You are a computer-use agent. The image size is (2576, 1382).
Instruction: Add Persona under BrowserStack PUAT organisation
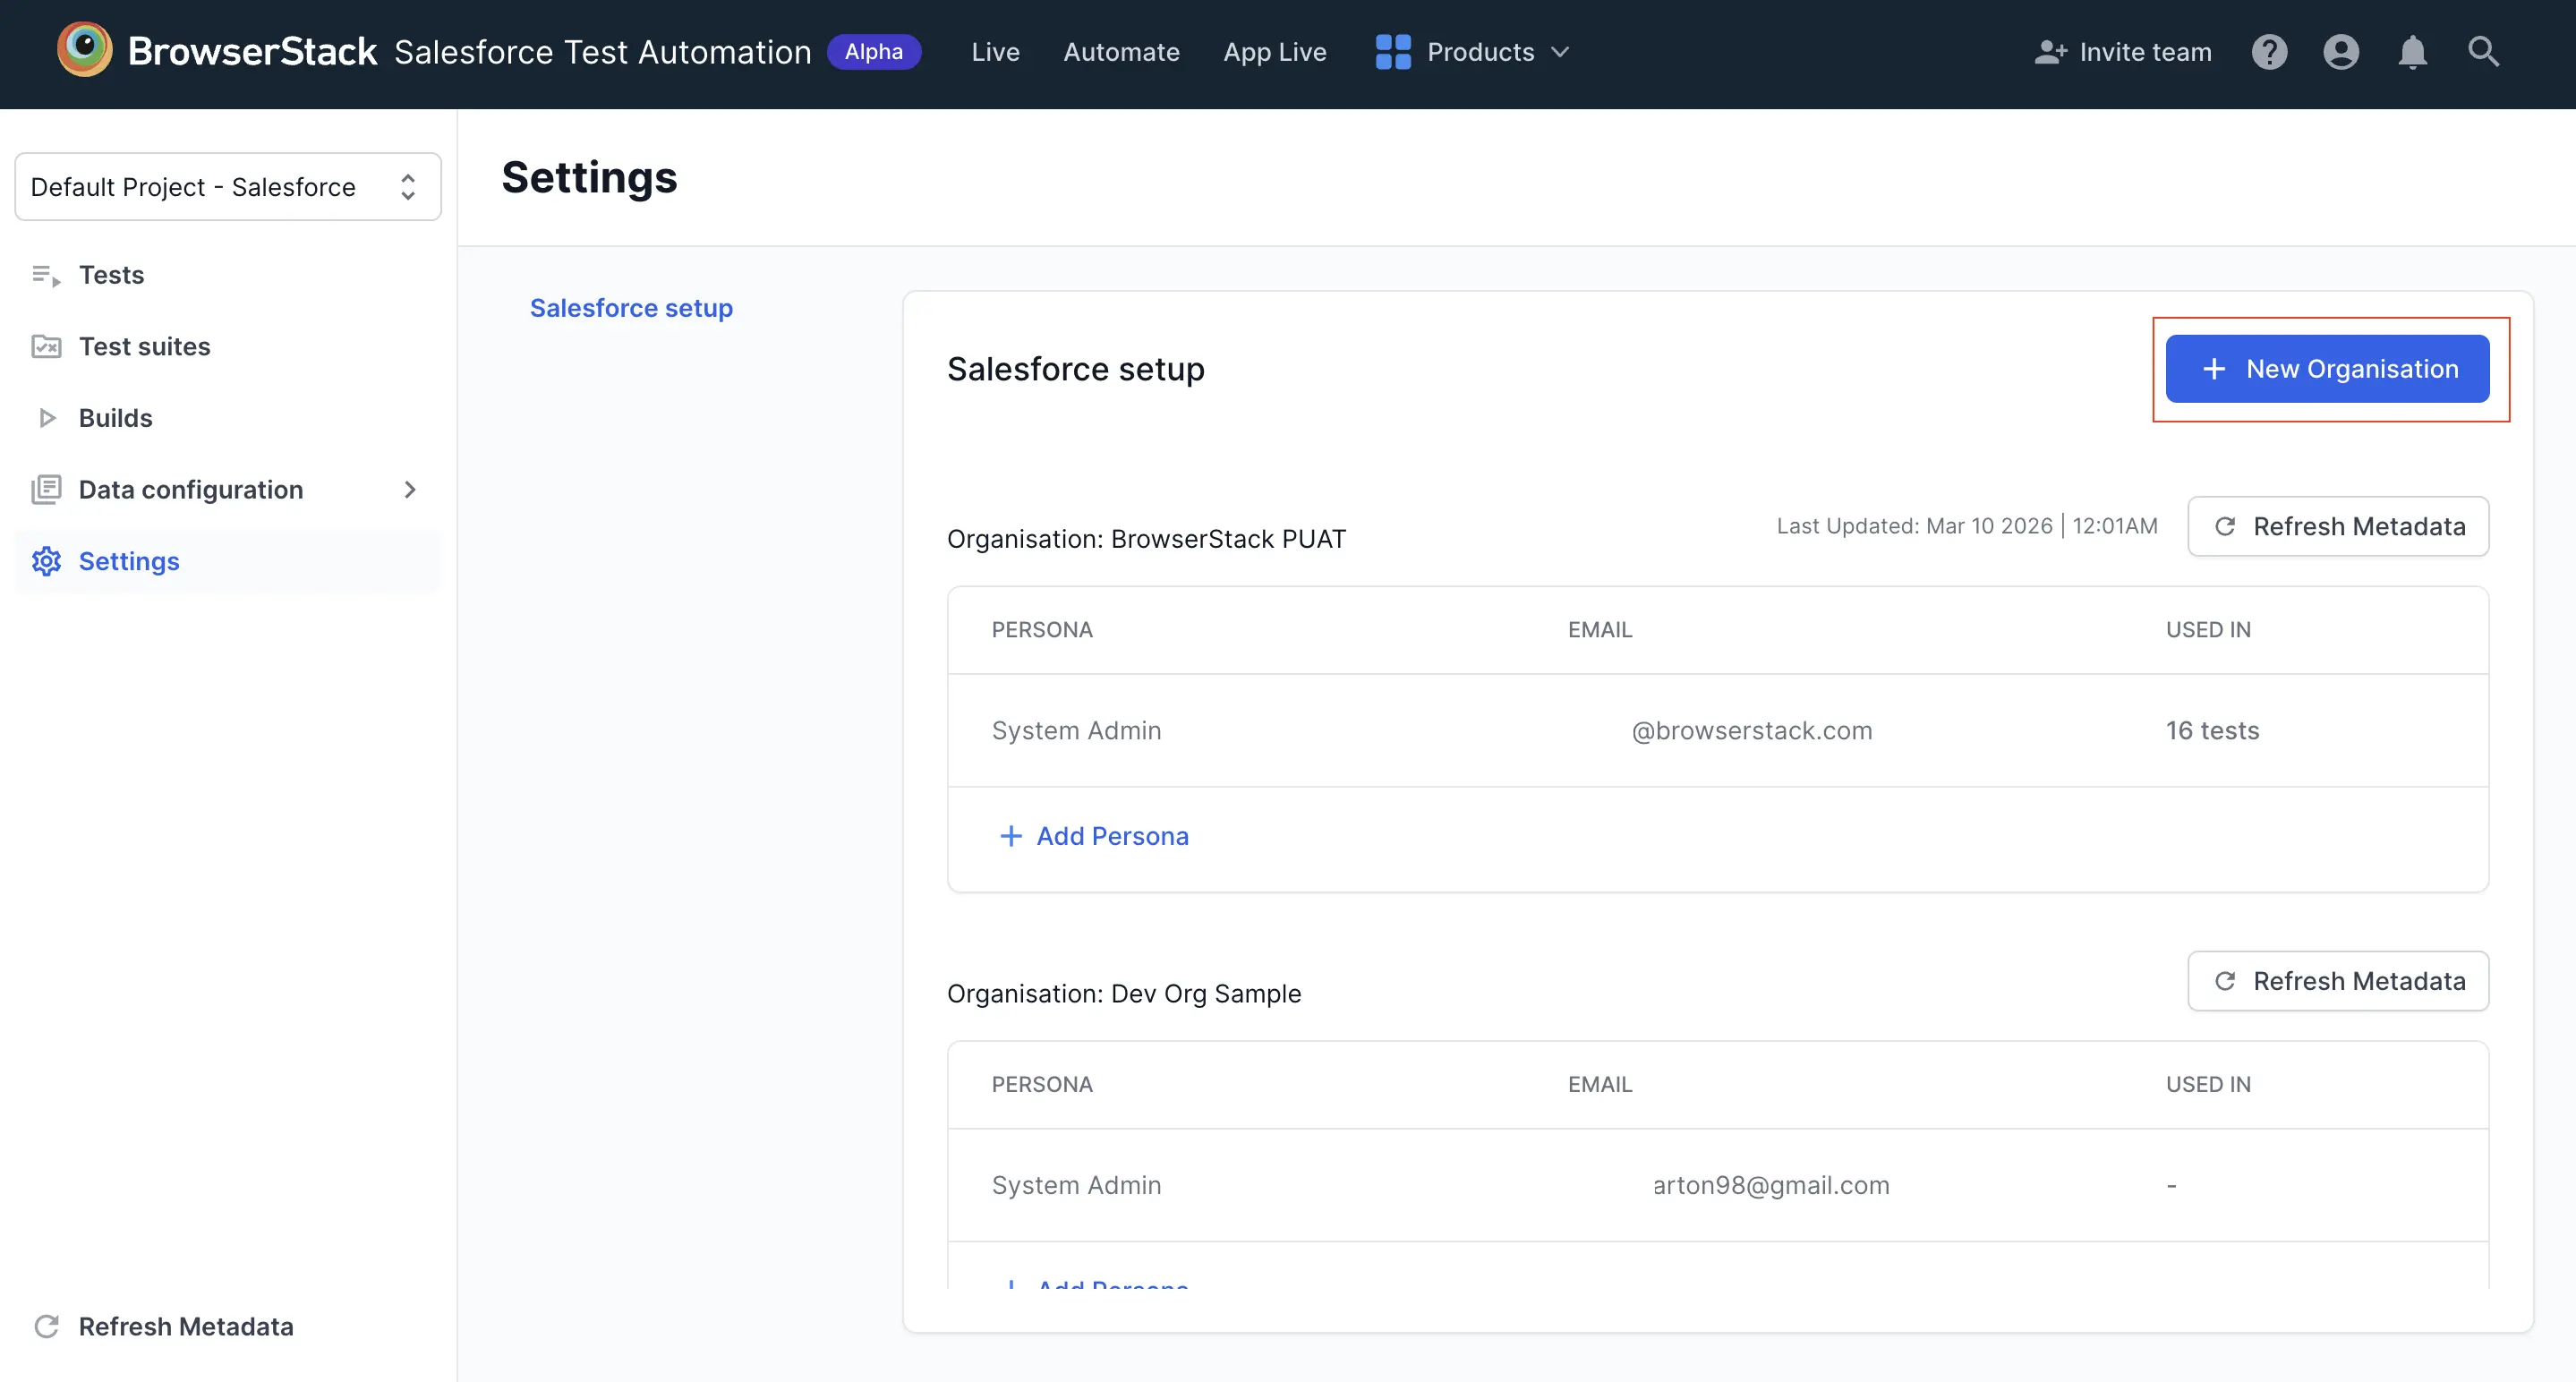tap(1094, 835)
